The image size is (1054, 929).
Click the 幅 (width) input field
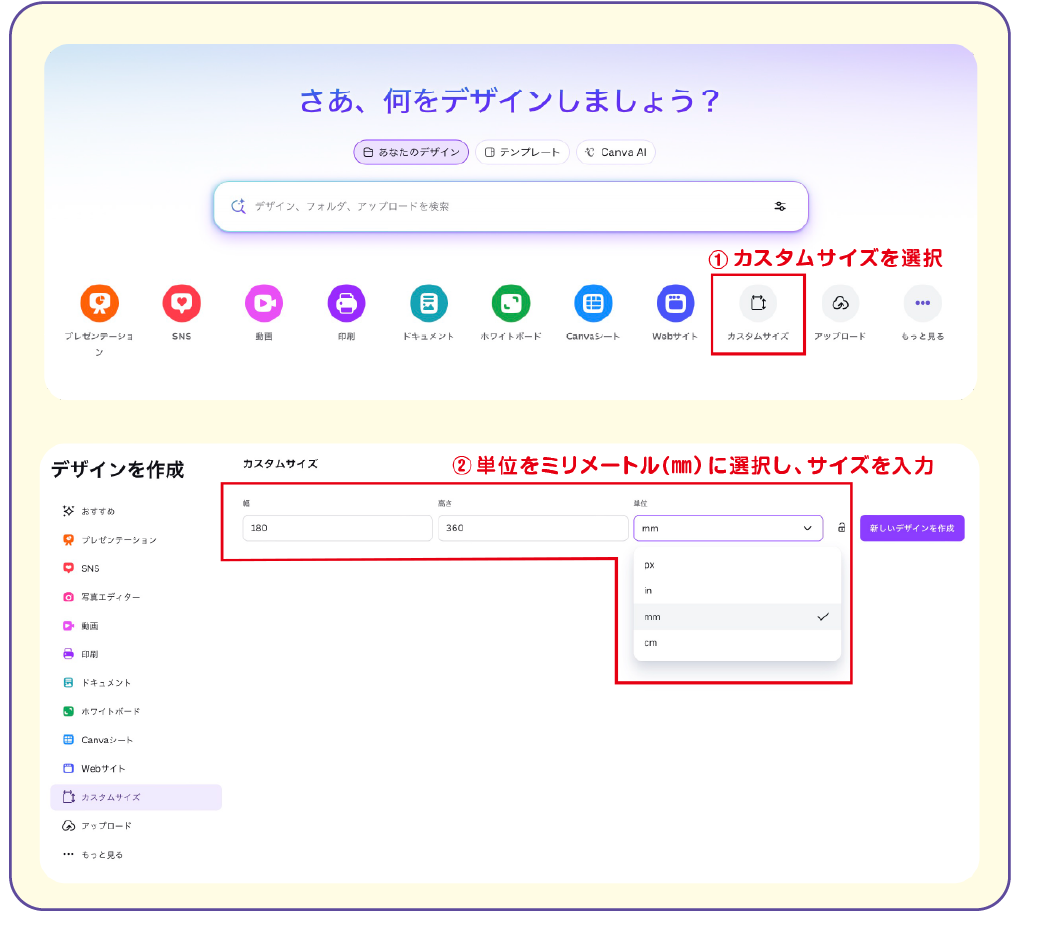click(x=337, y=528)
